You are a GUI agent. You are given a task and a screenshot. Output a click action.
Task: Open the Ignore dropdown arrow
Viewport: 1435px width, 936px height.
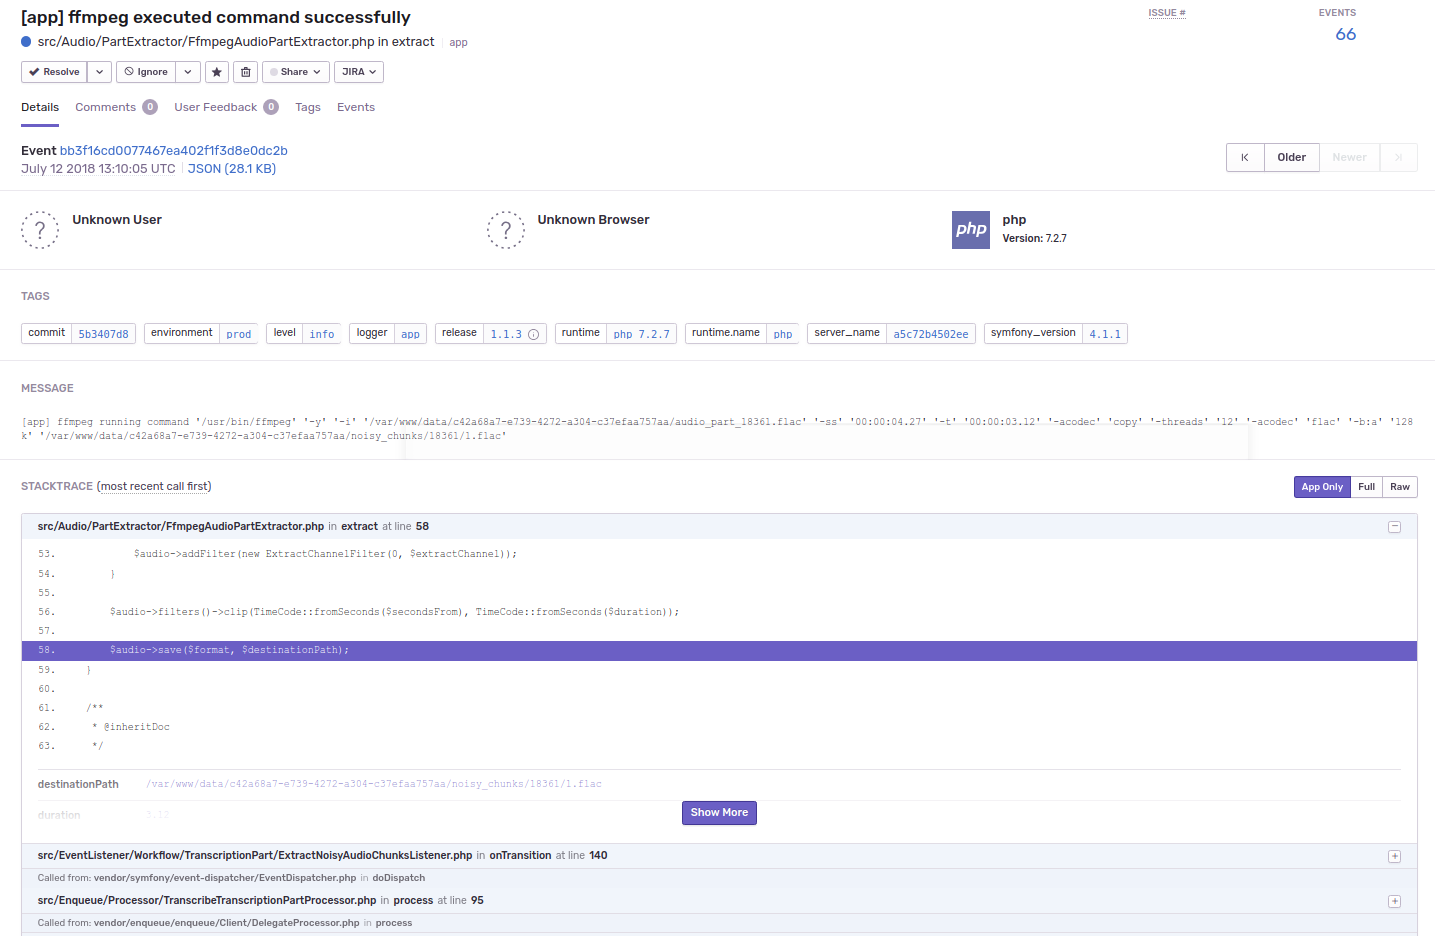[188, 72]
